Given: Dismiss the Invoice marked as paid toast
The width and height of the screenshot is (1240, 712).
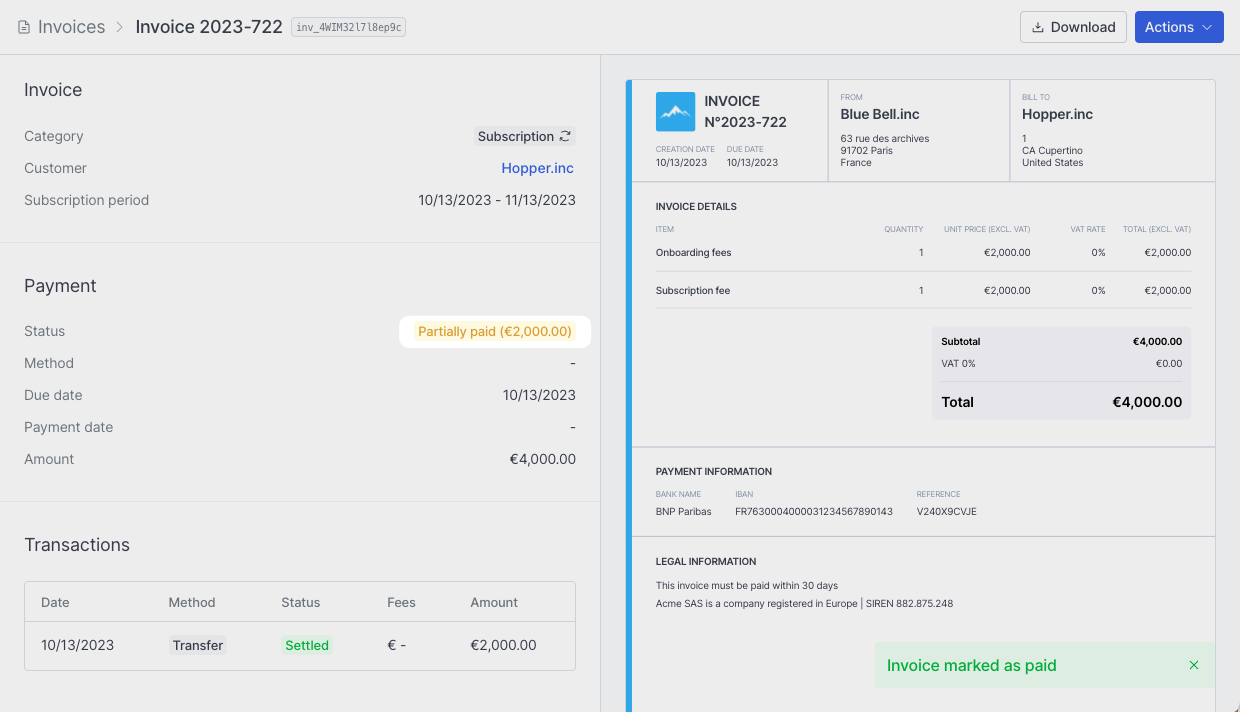Looking at the screenshot, I should click(1194, 665).
